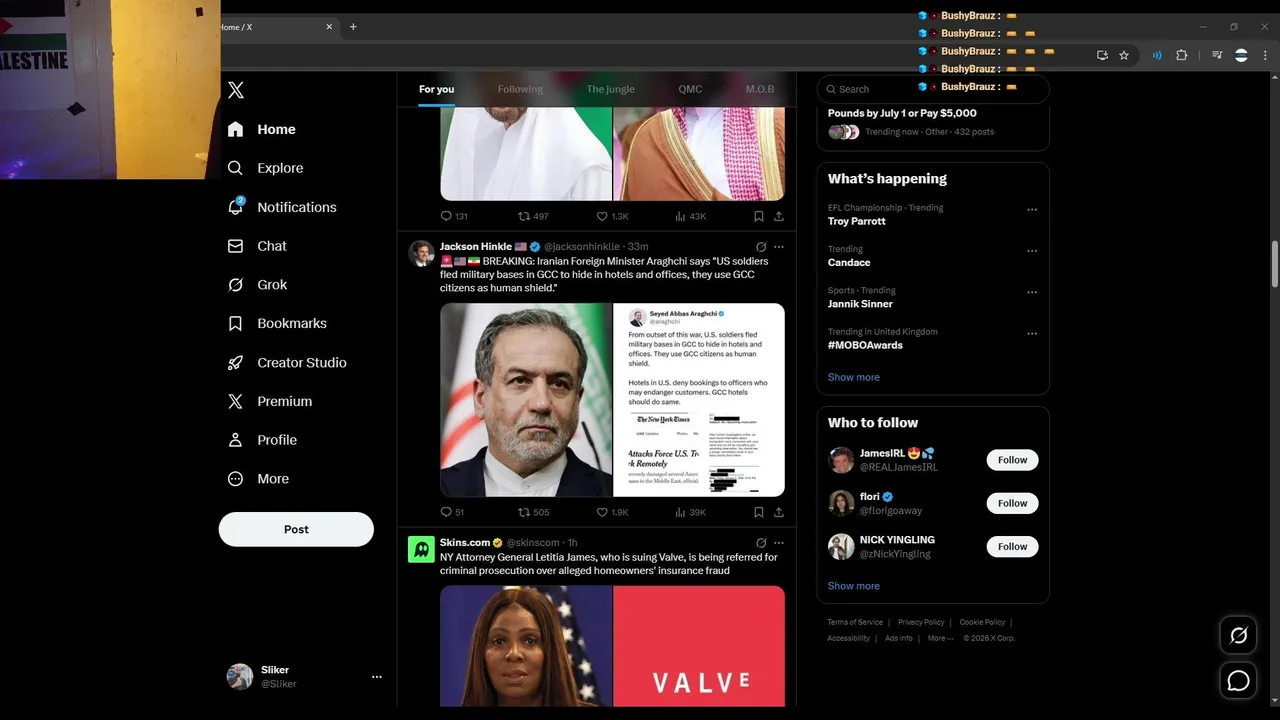Open new browser tab plus button
The width and height of the screenshot is (1280, 720).
pyautogui.click(x=353, y=27)
